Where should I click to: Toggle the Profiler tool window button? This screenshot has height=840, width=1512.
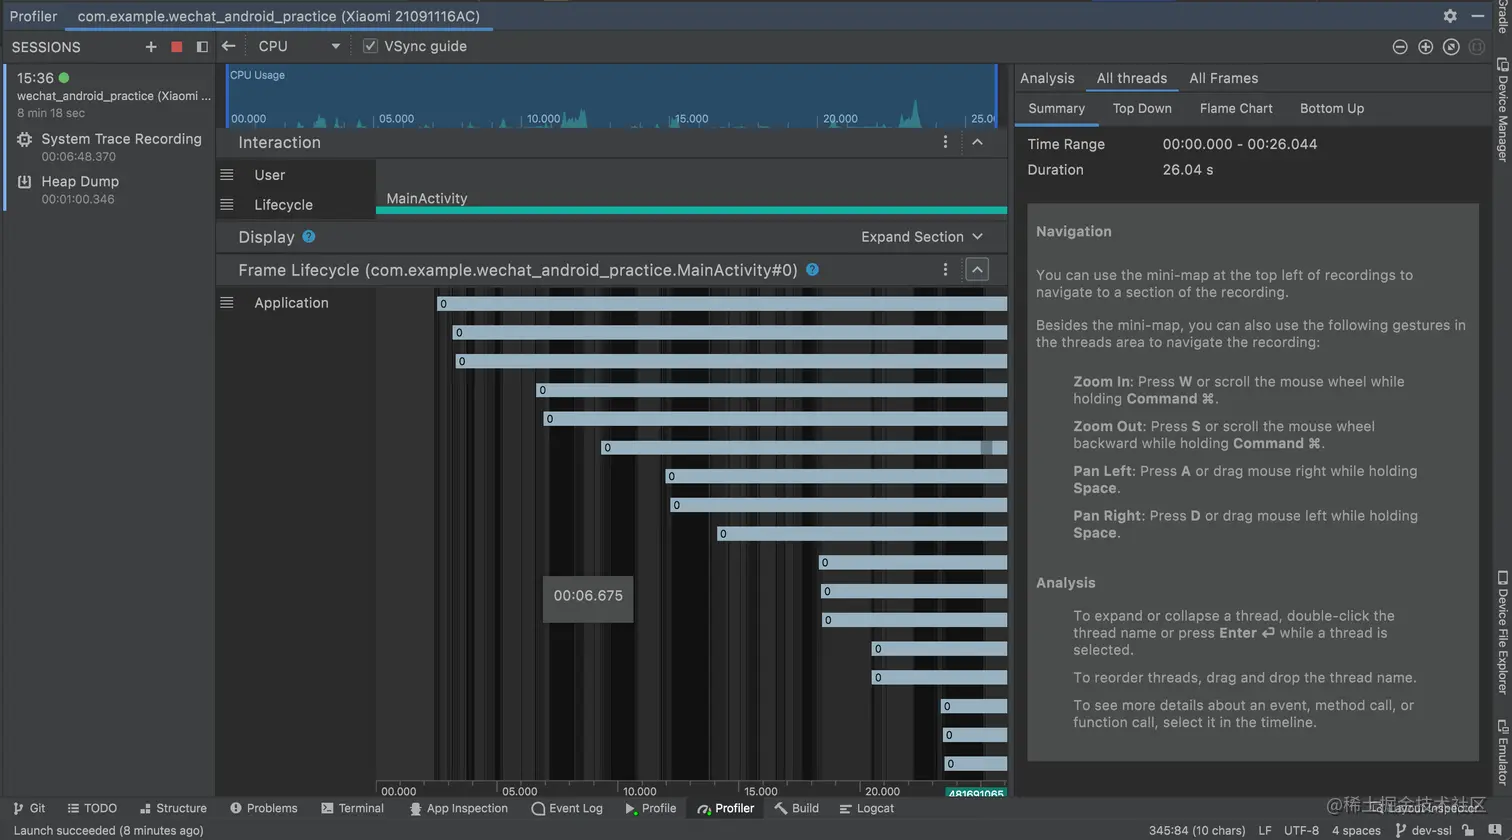point(726,808)
